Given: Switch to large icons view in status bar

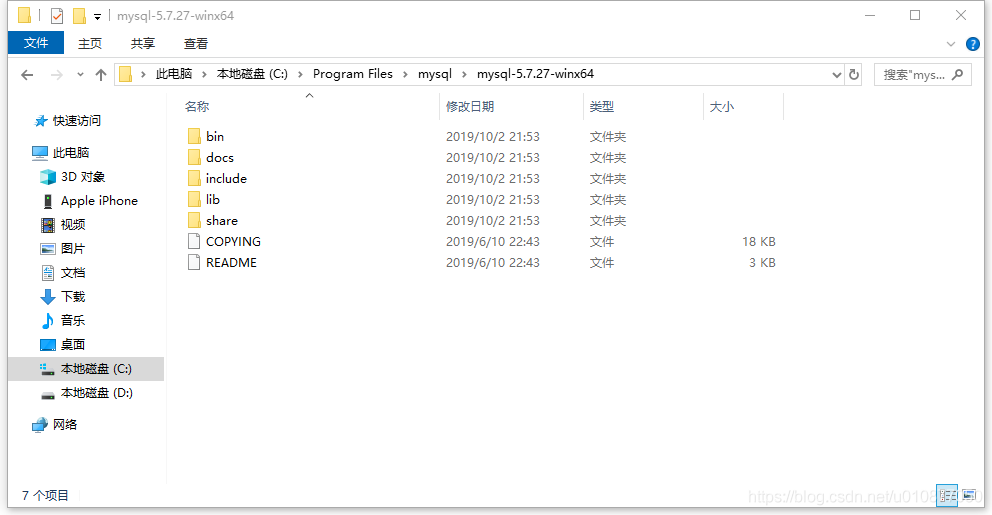Looking at the screenshot, I should coord(968,494).
